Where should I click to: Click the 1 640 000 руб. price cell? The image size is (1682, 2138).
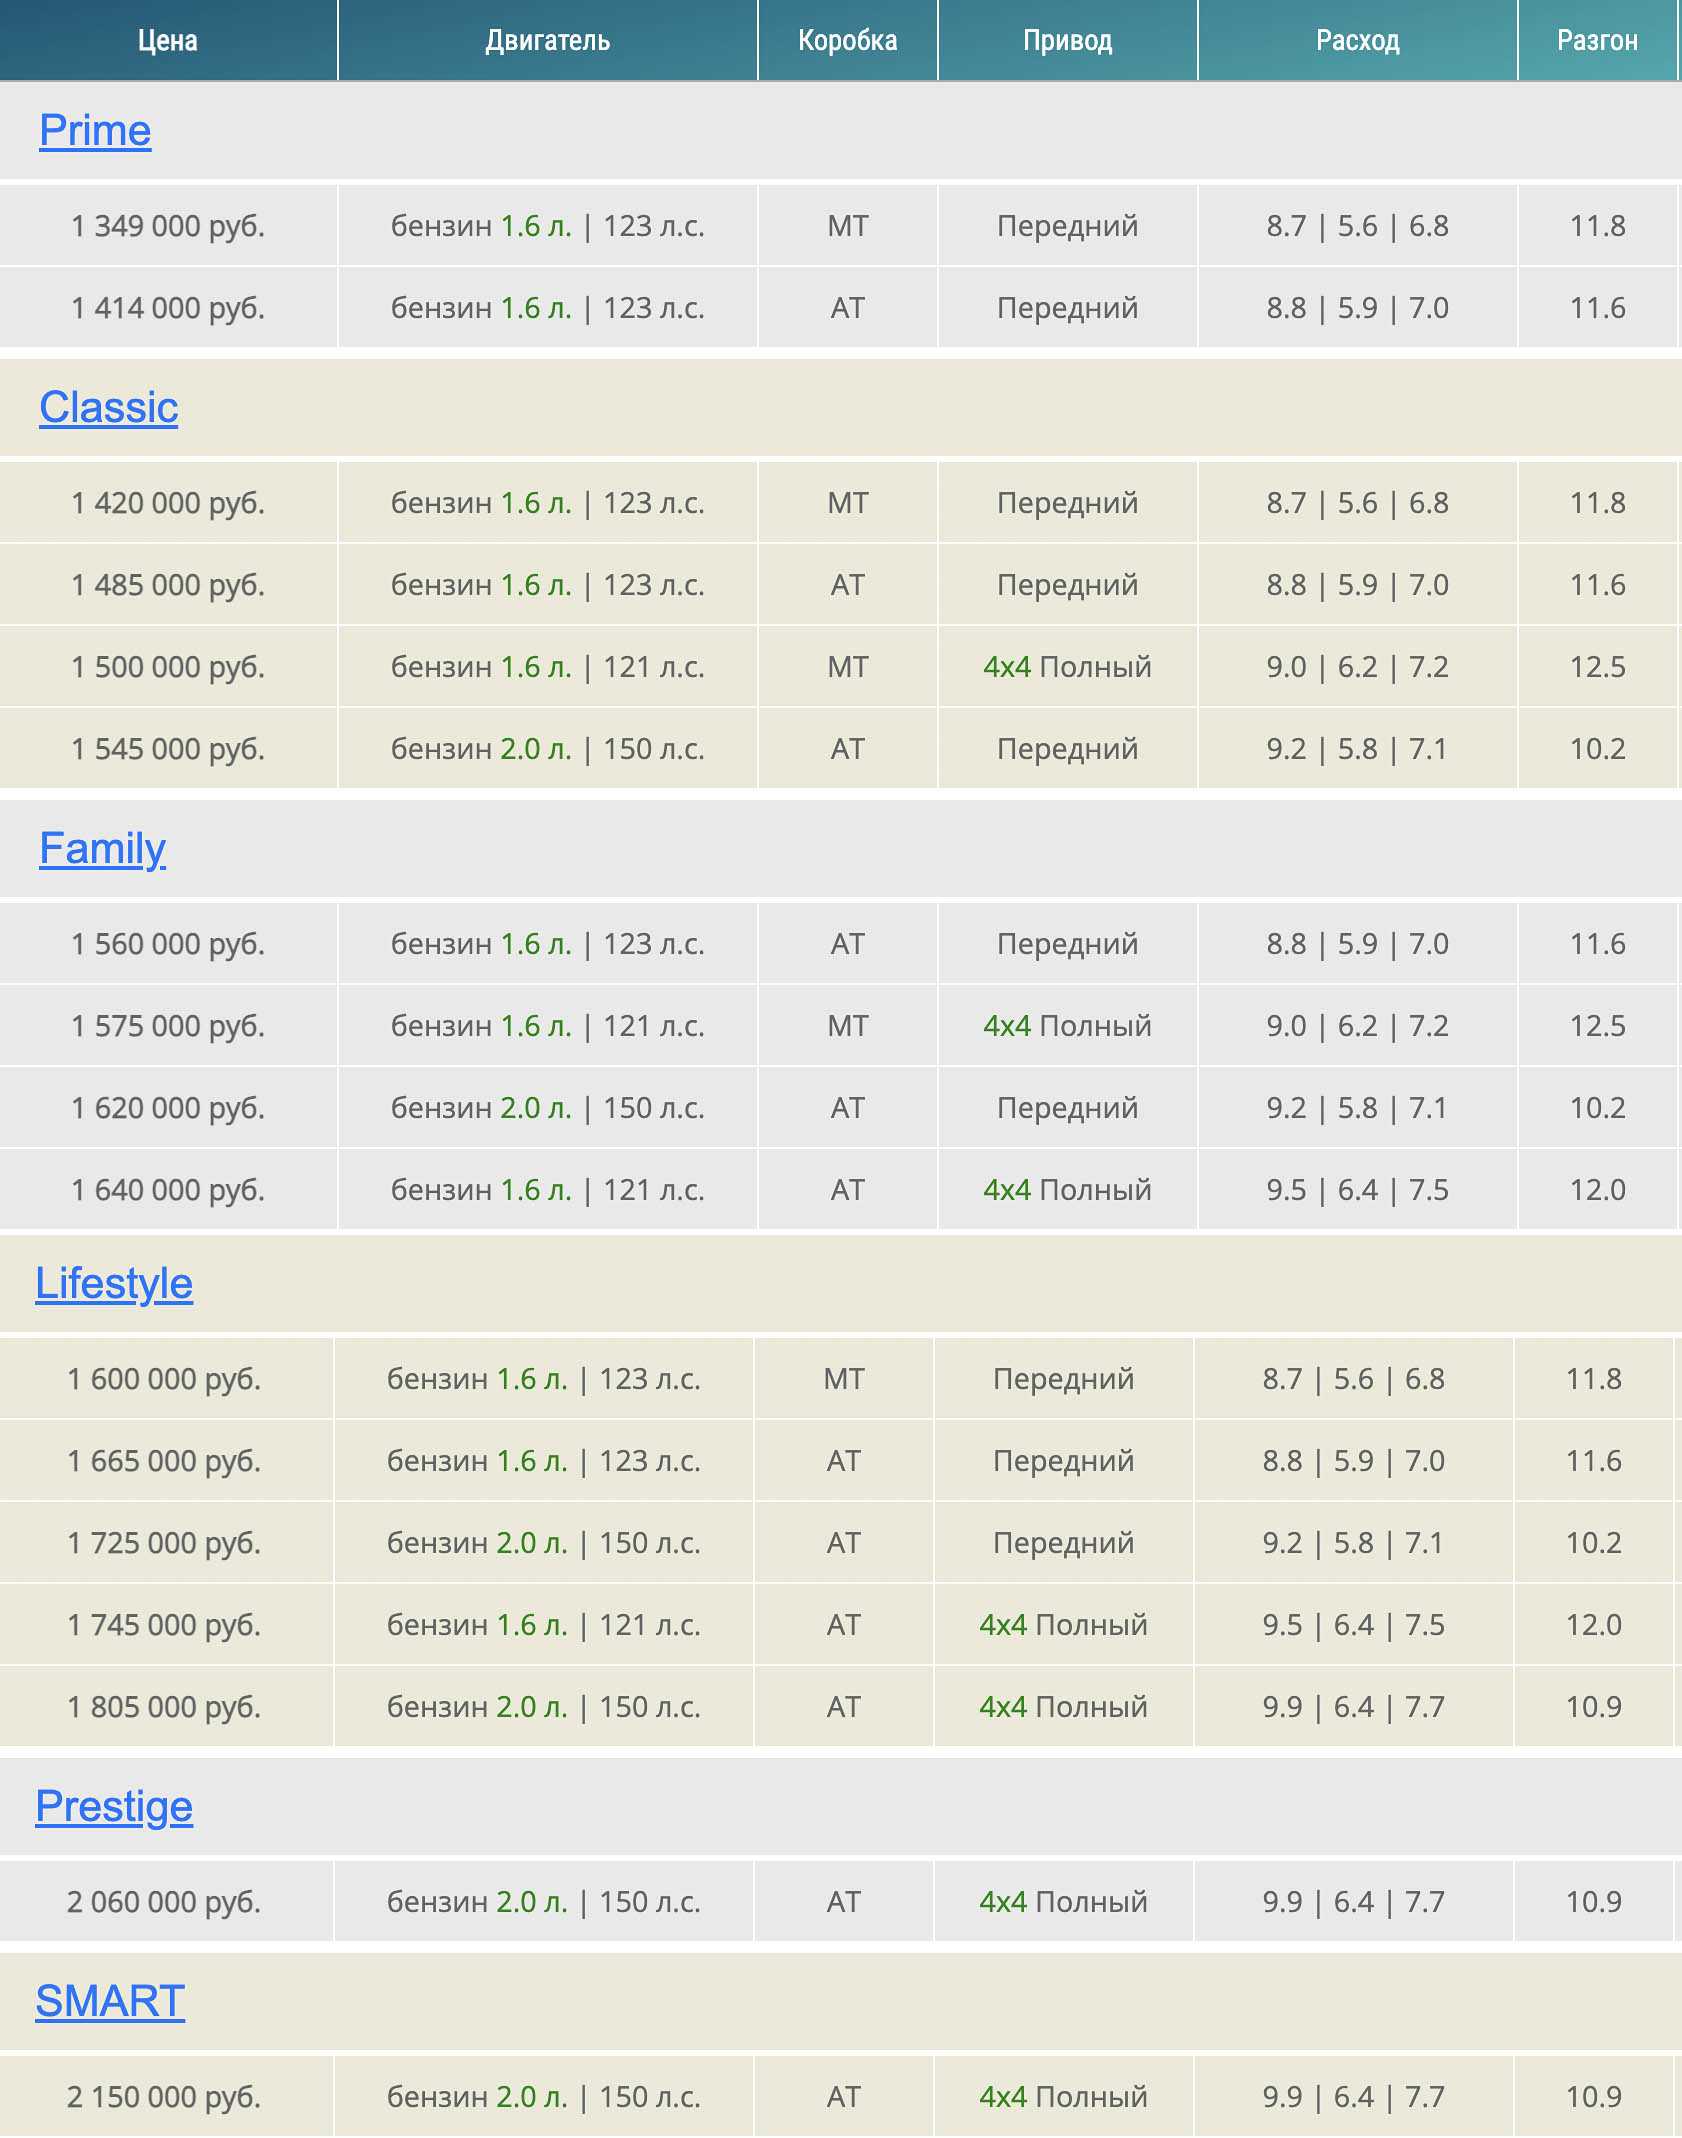click(168, 1190)
